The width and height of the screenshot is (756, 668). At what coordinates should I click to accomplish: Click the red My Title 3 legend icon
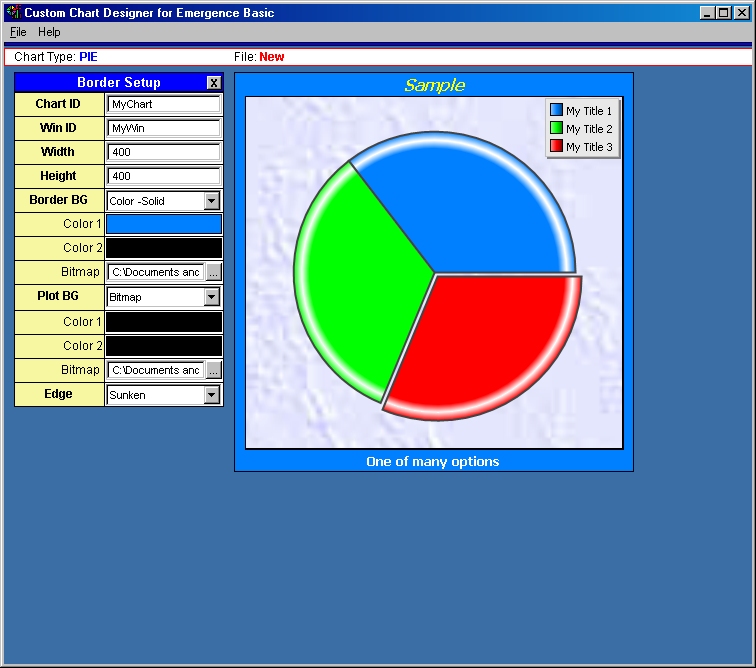coord(556,146)
